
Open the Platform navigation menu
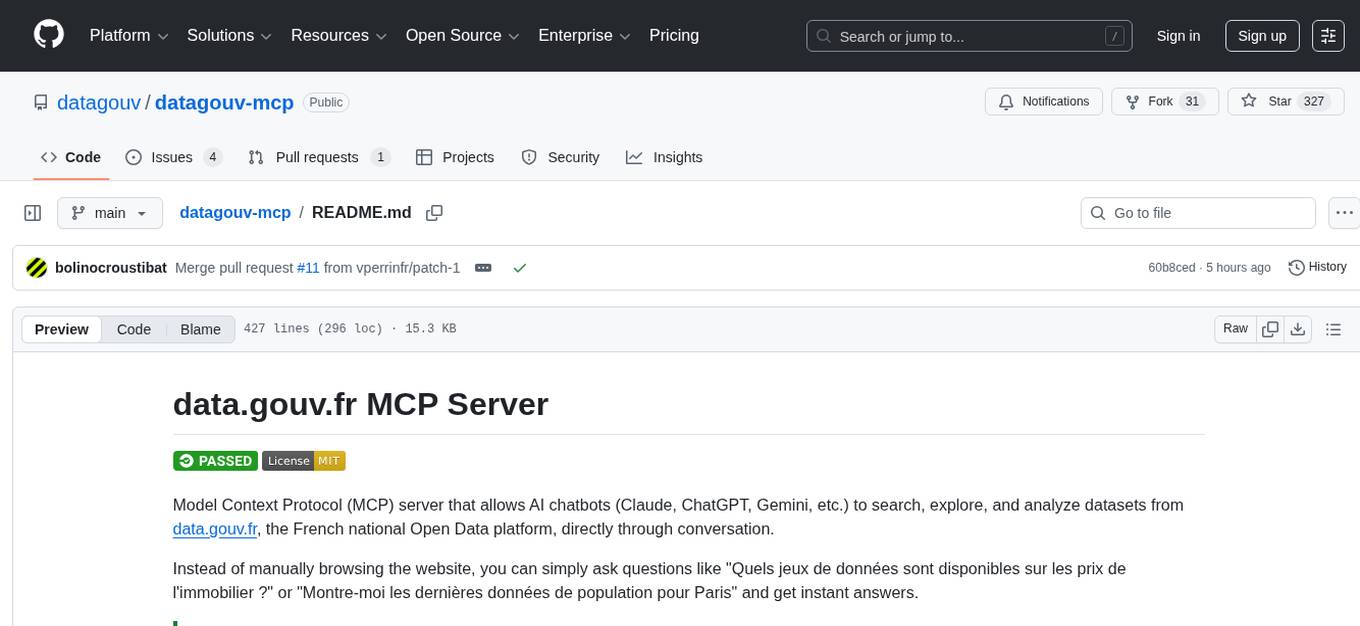tap(127, 35)
